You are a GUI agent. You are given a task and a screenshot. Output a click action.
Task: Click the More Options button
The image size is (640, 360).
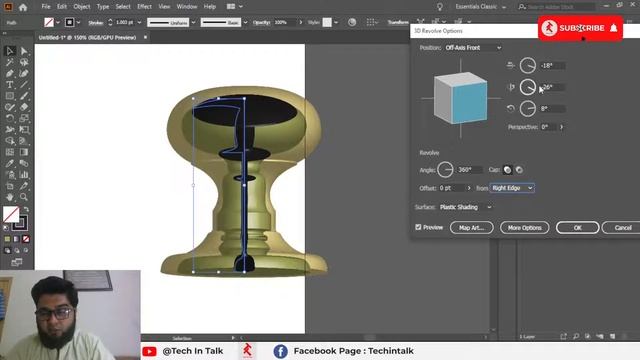click(x=524, y=228)
